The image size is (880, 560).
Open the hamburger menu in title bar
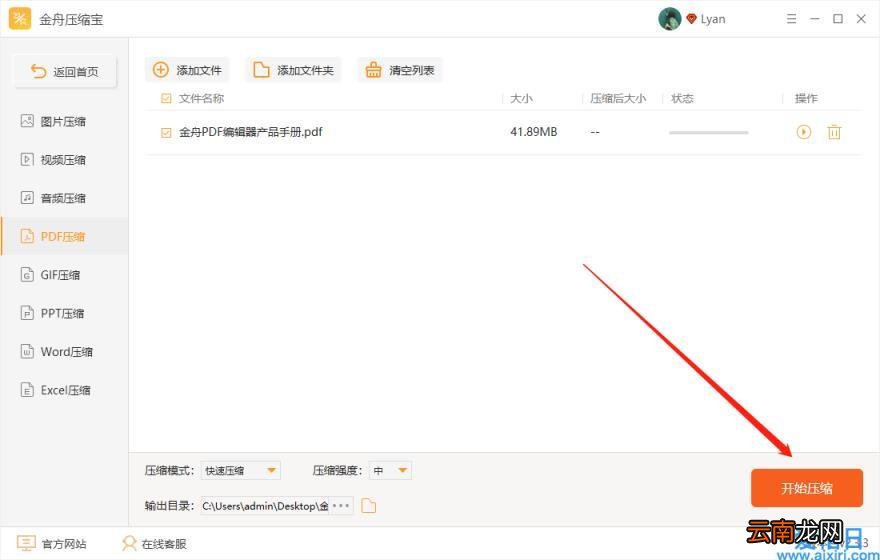pyautogui.click(x=791, y=19)
